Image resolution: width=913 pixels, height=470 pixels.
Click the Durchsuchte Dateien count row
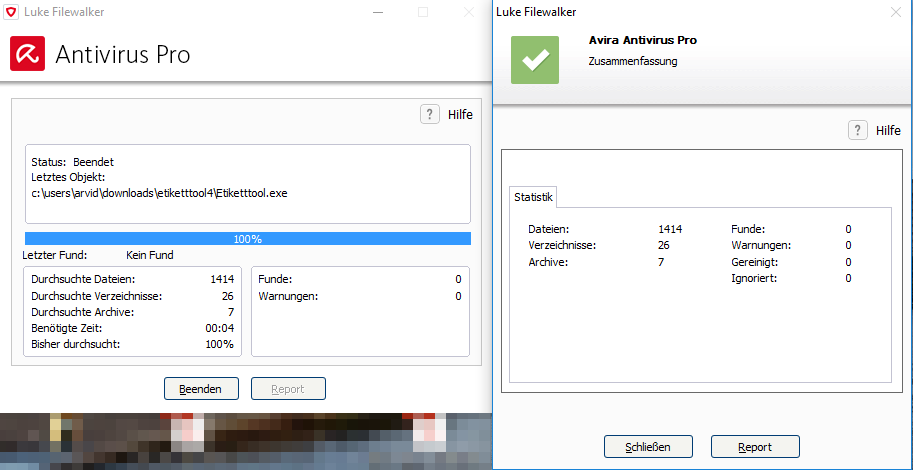[132, 280]
